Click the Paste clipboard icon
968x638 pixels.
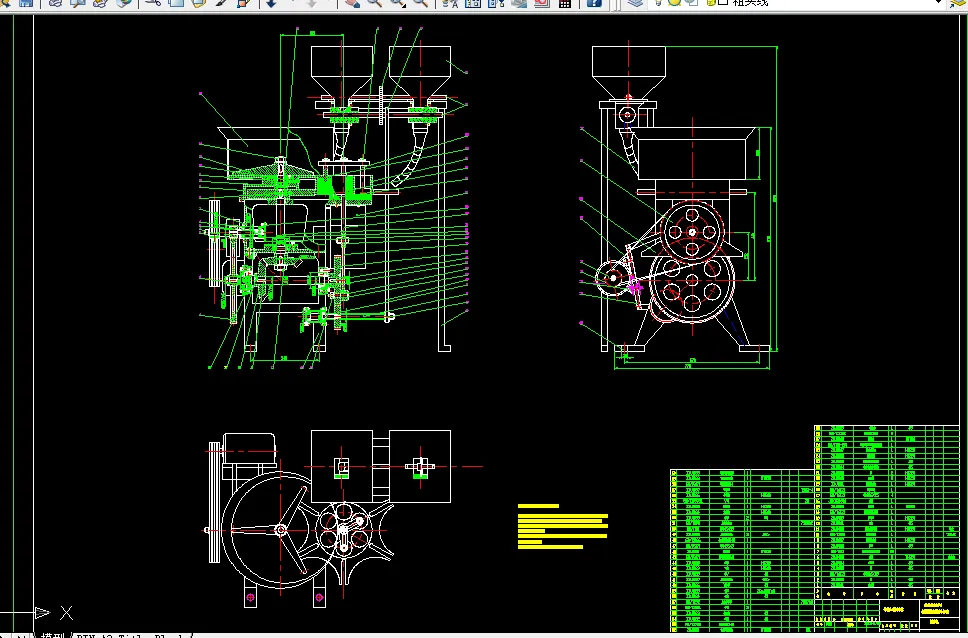coord(199,3)
